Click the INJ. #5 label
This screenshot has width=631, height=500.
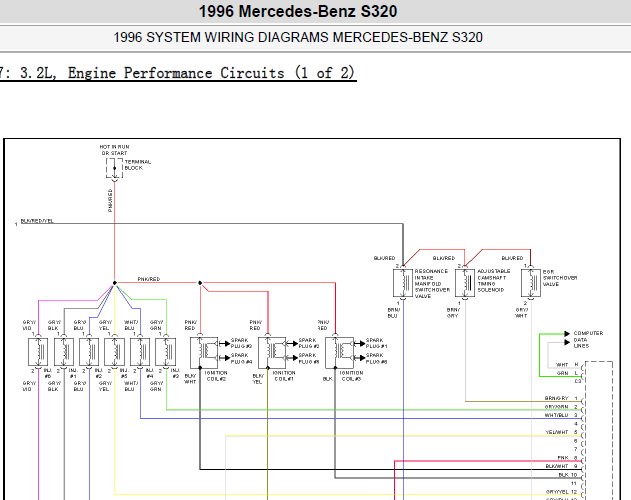coord(124,373)
